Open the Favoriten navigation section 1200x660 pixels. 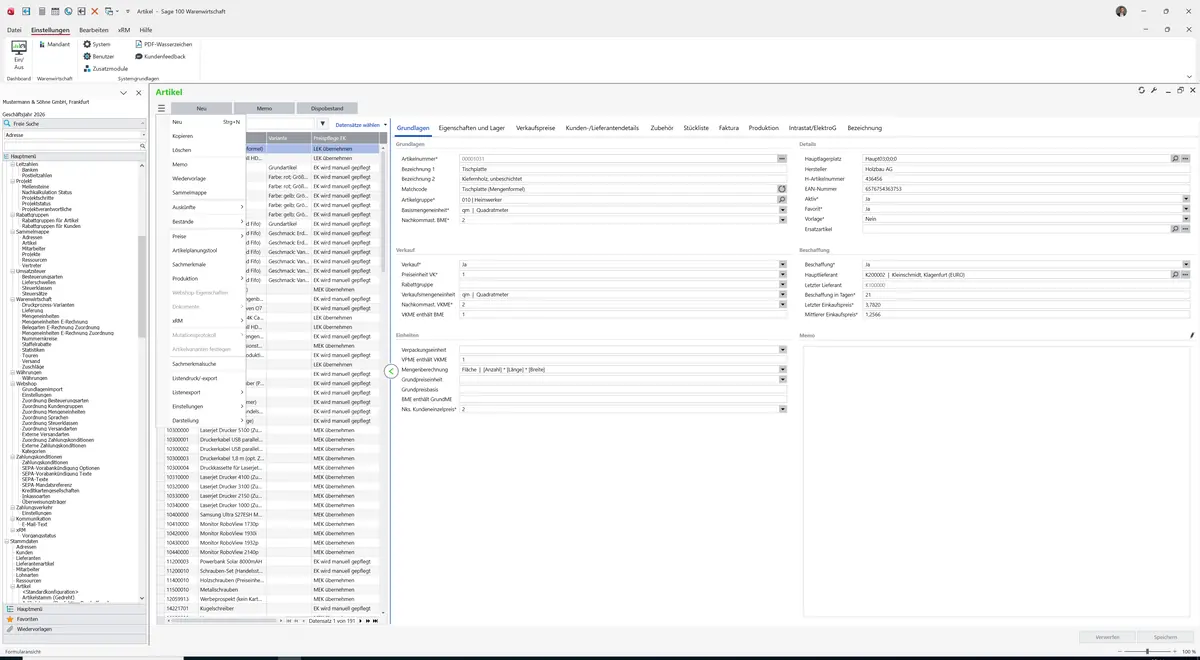[x=75, y=619]
